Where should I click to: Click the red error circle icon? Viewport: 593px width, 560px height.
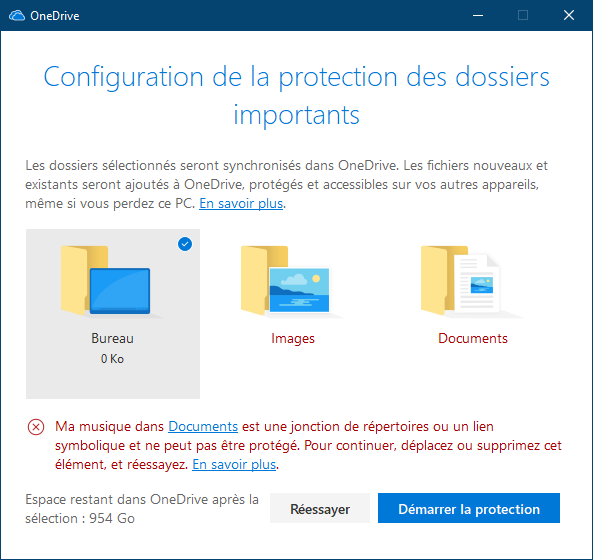tap(36, 427)
